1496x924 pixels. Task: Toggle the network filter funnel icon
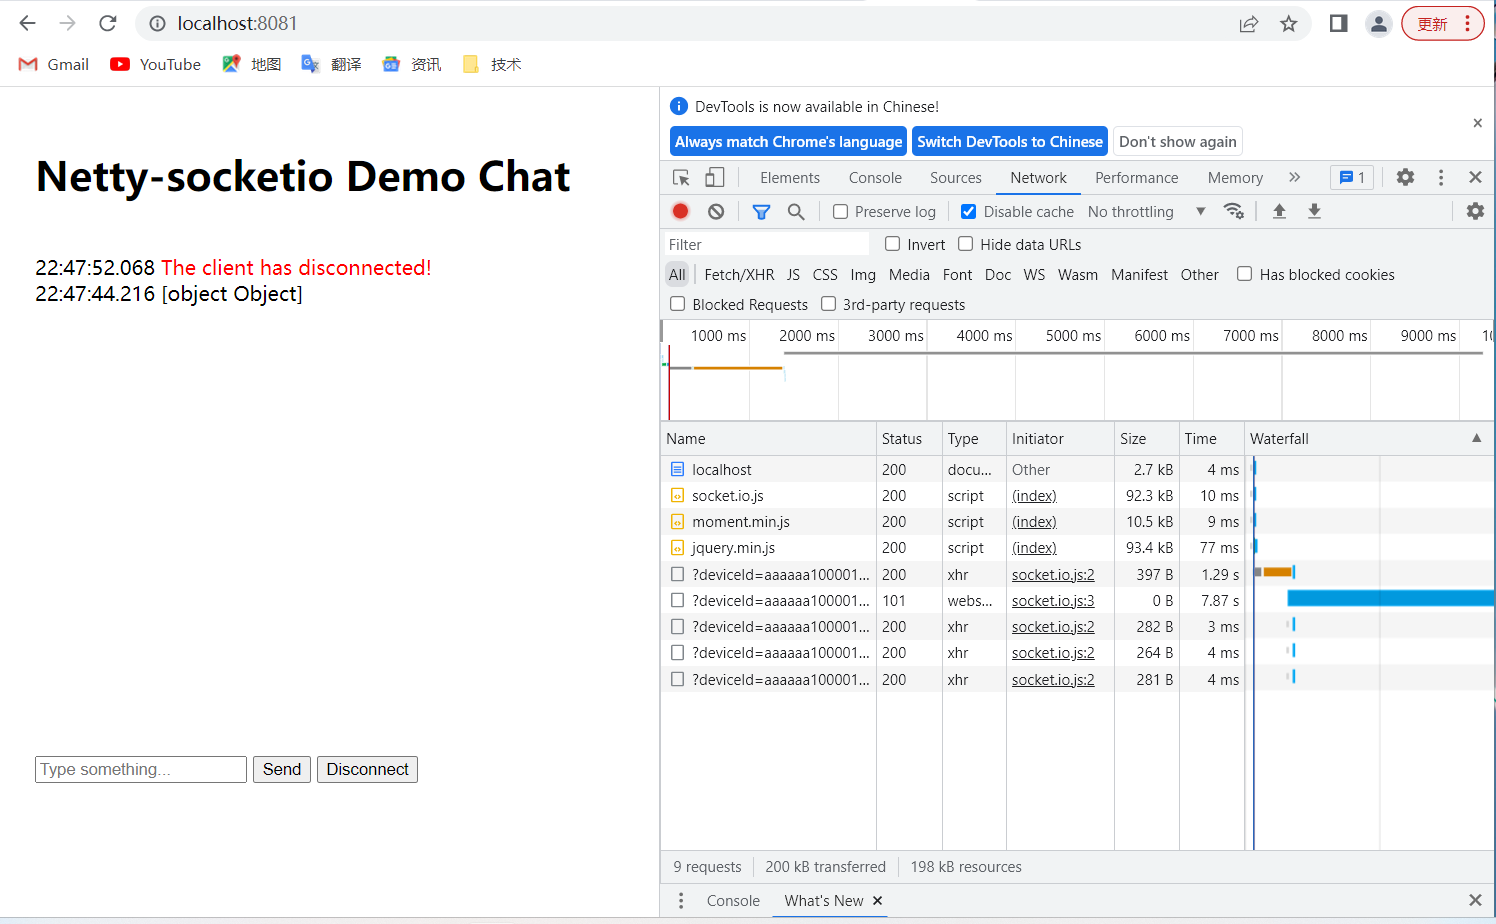coord(761,211)
